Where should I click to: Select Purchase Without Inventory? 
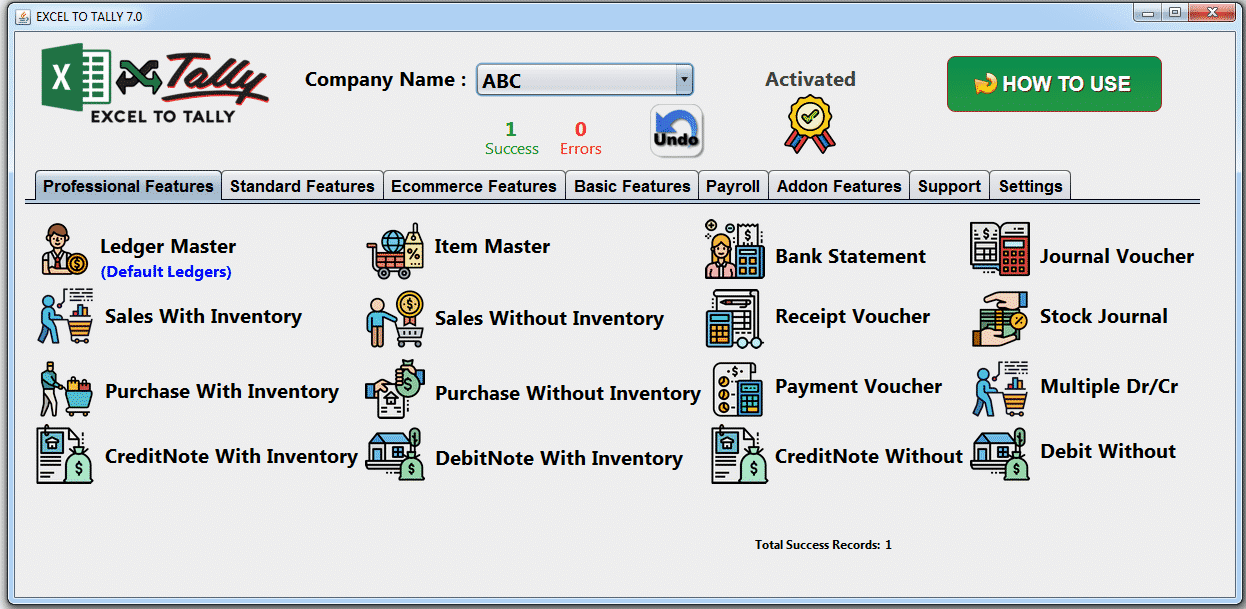click(566, 393)
